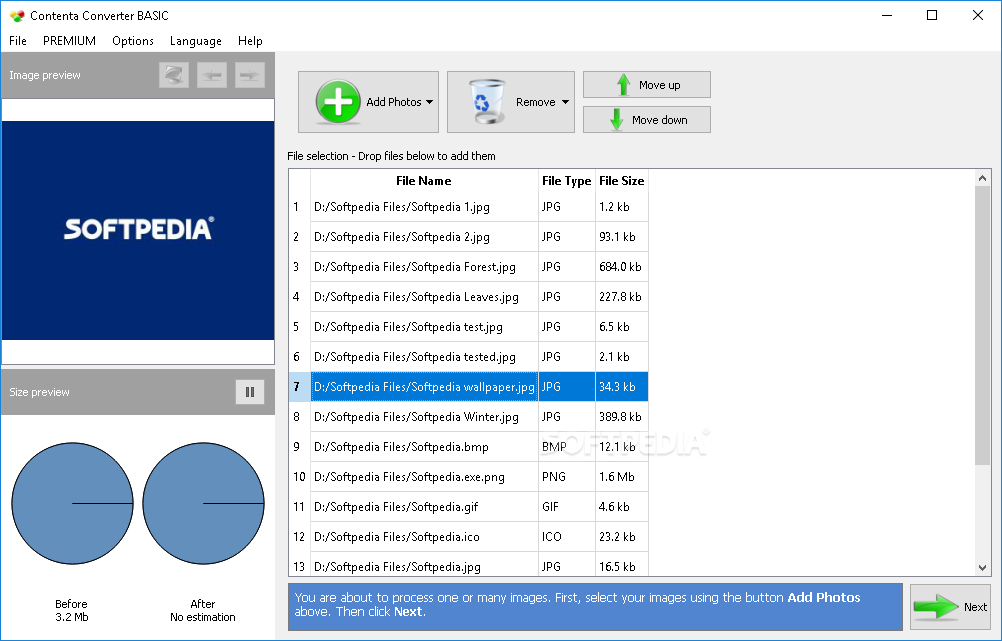Viewport: 1002px width, 641px height.
Task: Click the rotate image preview icon
Action: tap(174, 75)
